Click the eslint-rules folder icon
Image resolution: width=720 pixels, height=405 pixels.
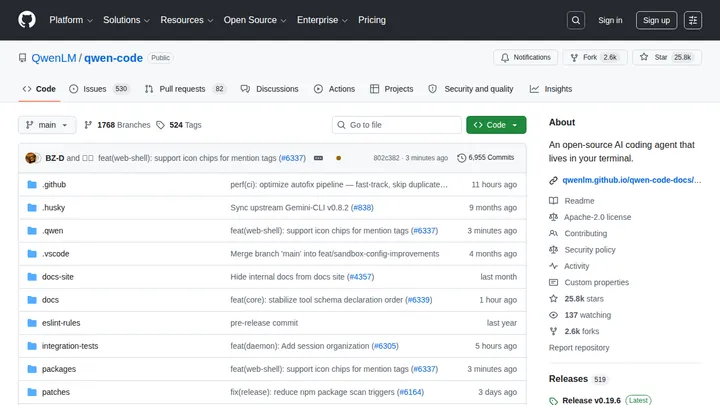[x=32, y=323]
